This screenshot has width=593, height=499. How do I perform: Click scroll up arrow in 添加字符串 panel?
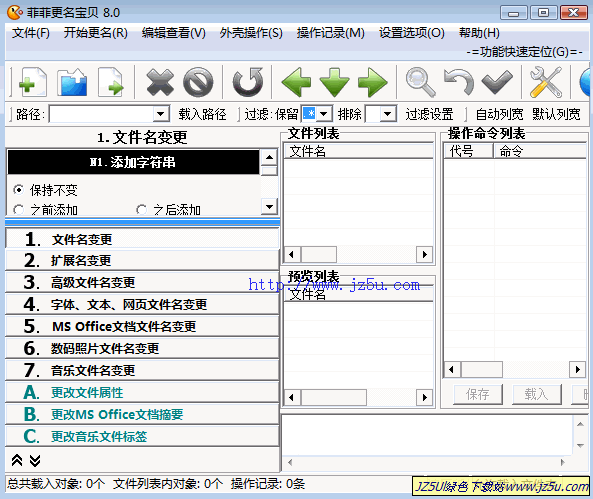pos(269,157)
